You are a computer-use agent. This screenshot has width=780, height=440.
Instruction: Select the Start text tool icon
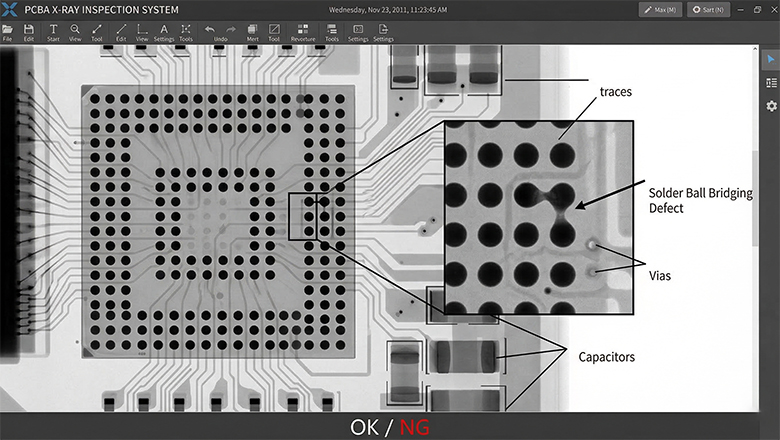click(x=53, y=30)
